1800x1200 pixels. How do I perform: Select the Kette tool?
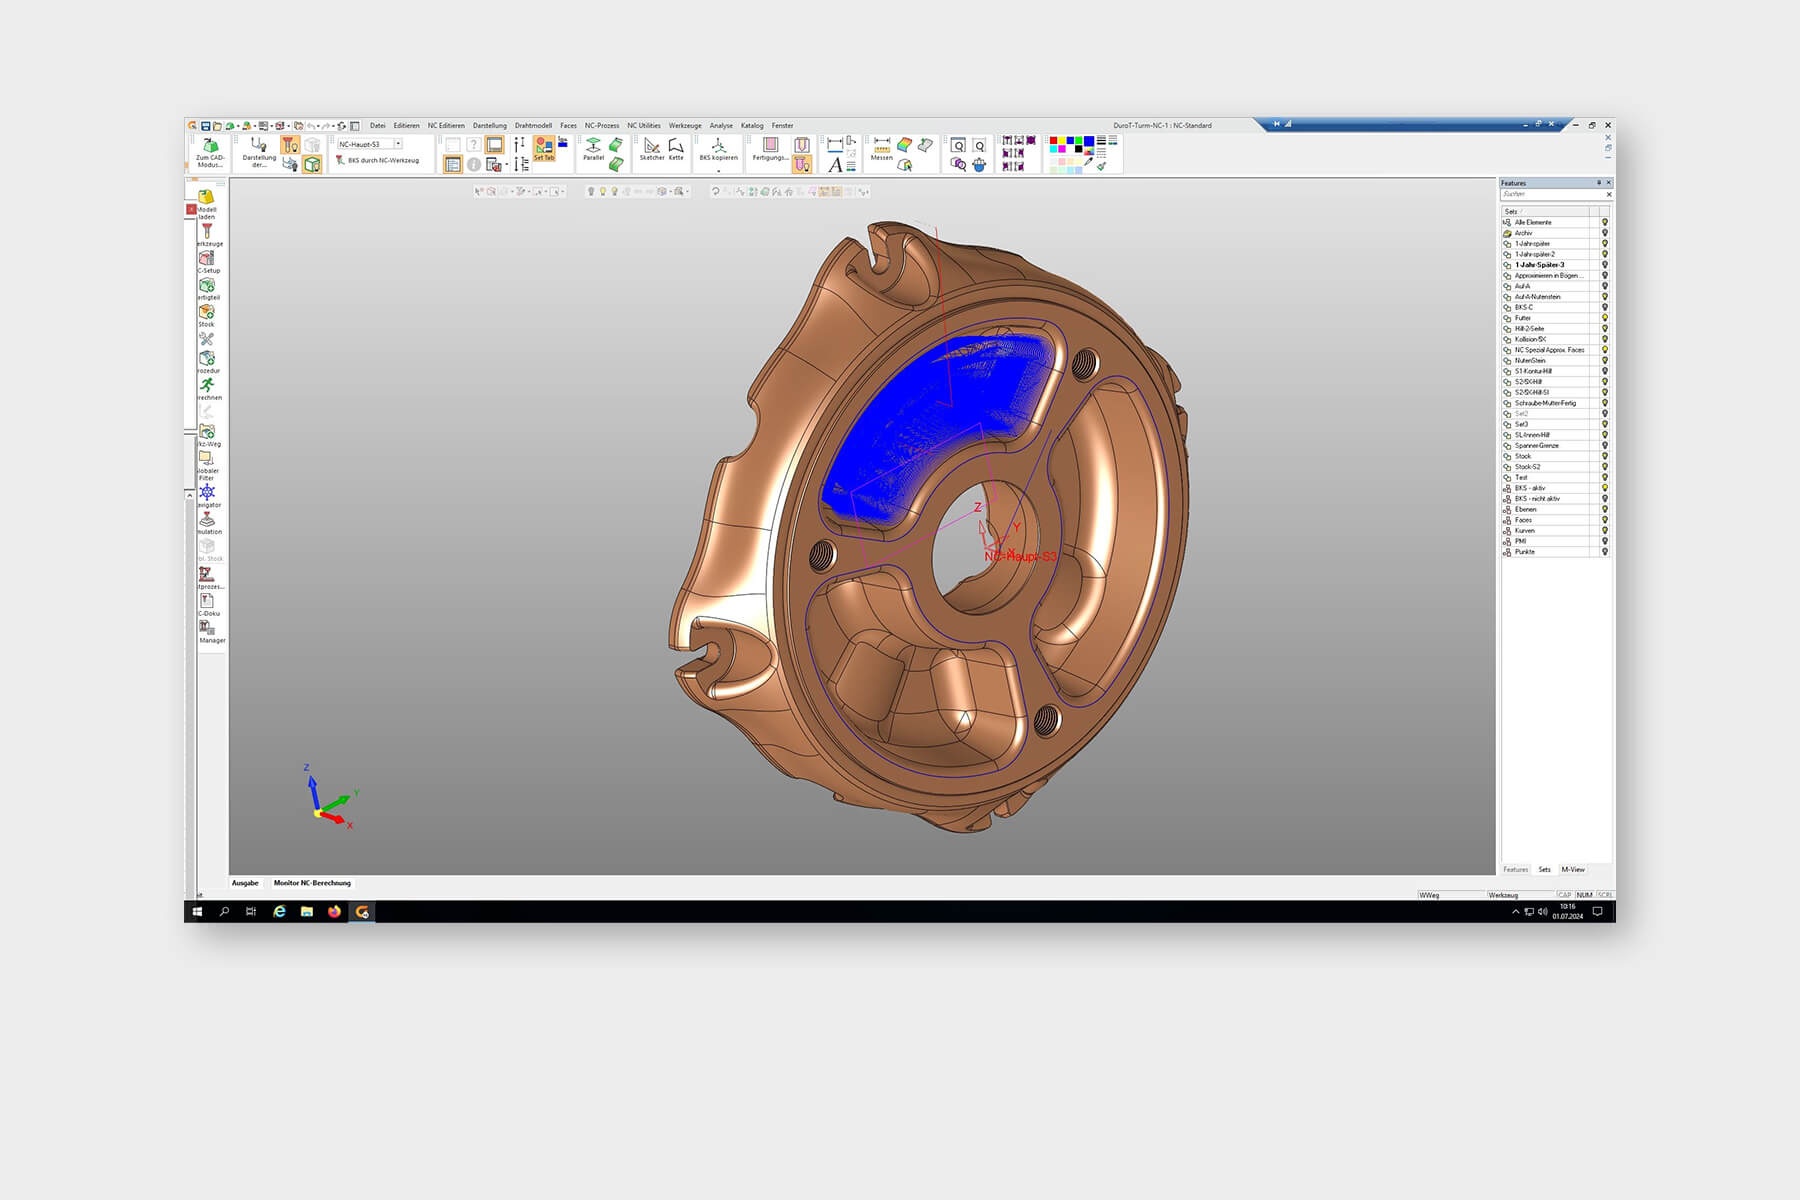pos(676,149)
